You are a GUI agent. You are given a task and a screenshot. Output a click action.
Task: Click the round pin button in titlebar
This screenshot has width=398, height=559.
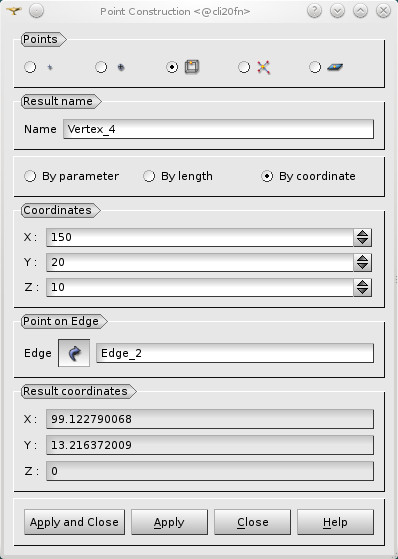pos(36,11)
